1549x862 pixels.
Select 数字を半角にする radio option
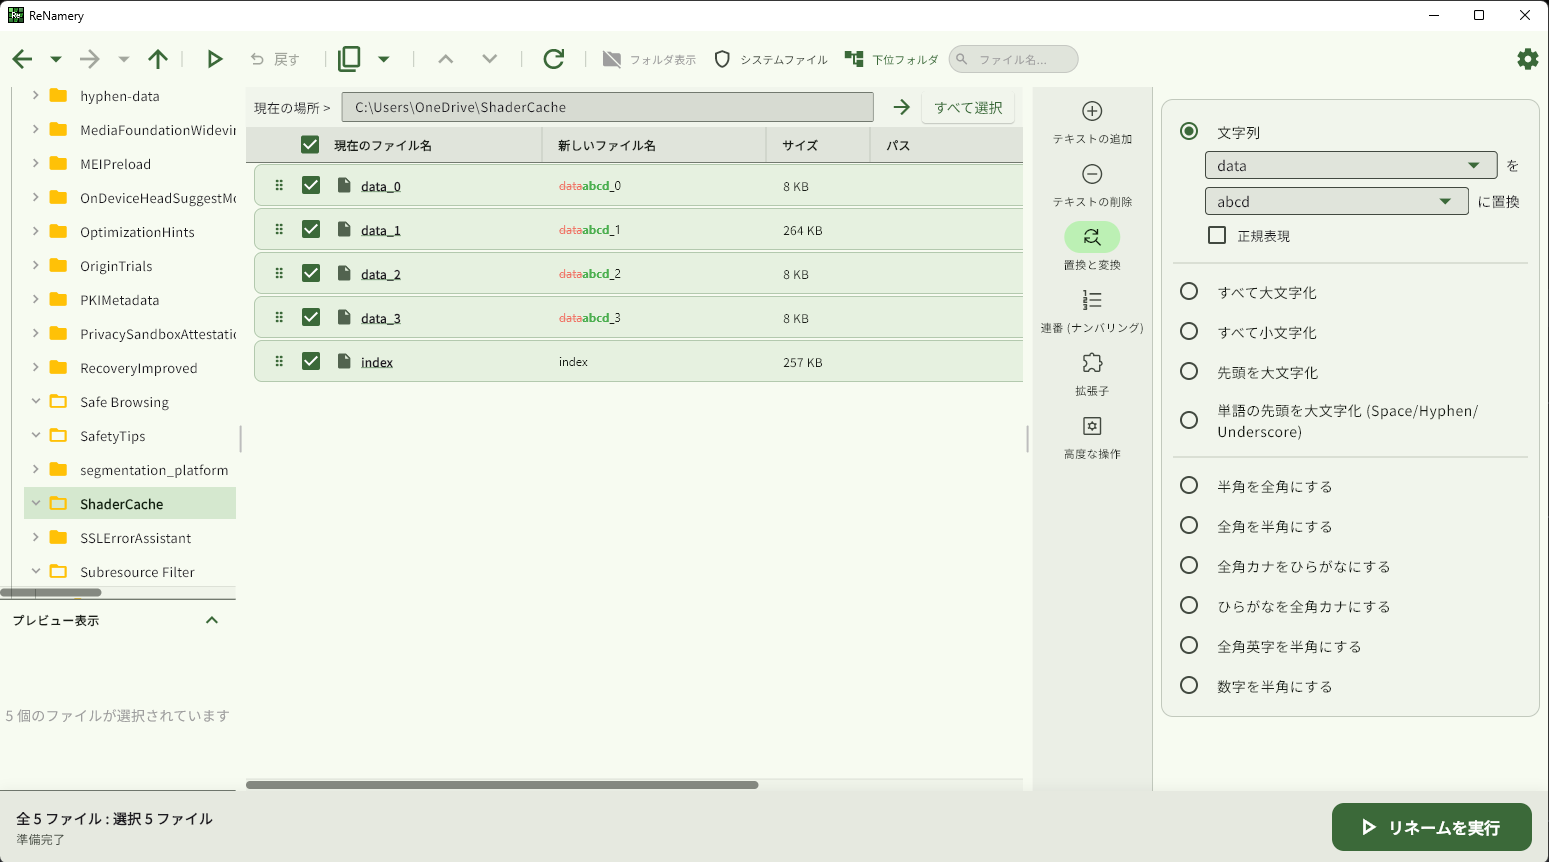click(1189, 685)
